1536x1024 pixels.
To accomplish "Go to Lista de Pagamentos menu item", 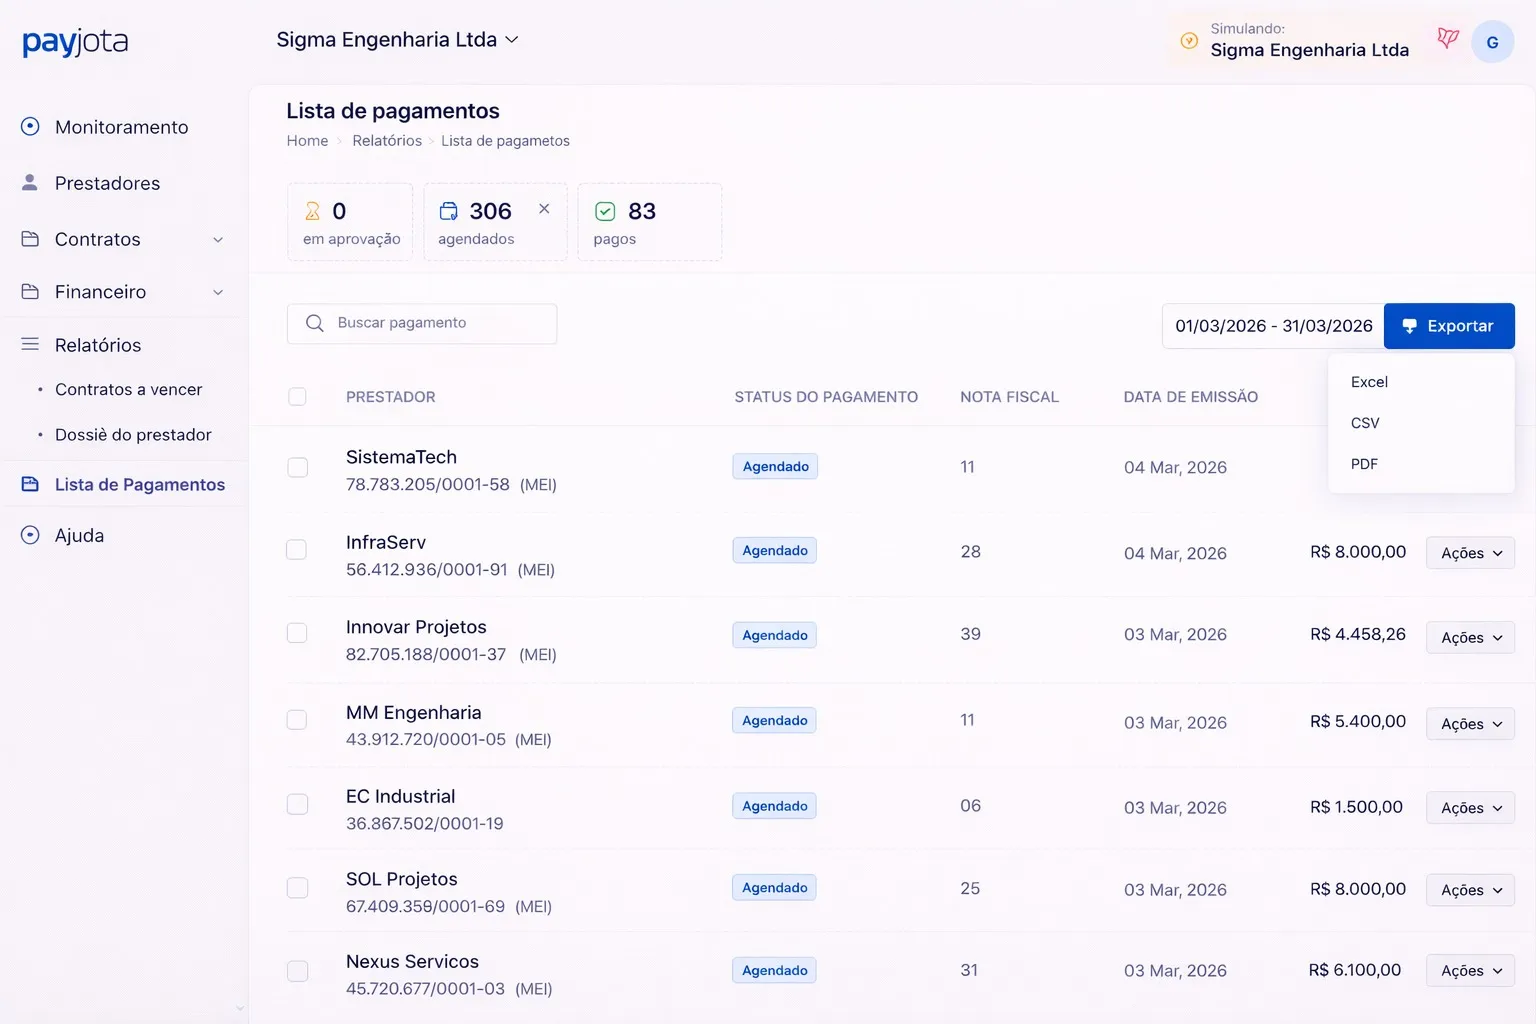I will coord(139,484).
